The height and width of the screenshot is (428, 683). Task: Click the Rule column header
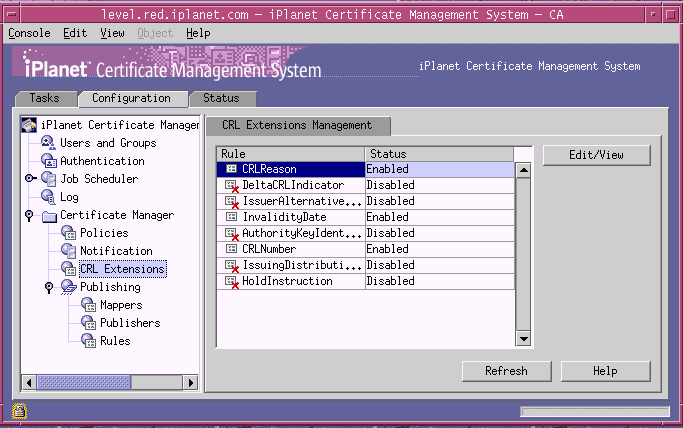tap(291, 154)
